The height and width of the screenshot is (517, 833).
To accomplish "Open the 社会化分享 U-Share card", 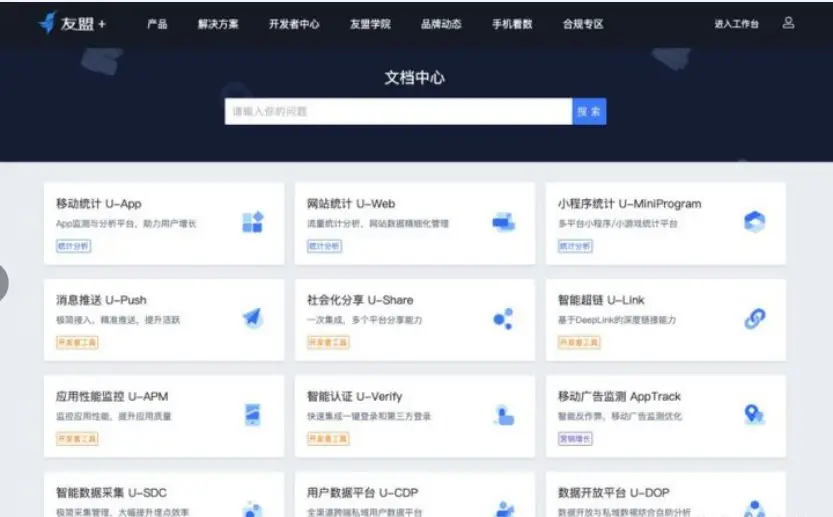I will coord(415,320).
